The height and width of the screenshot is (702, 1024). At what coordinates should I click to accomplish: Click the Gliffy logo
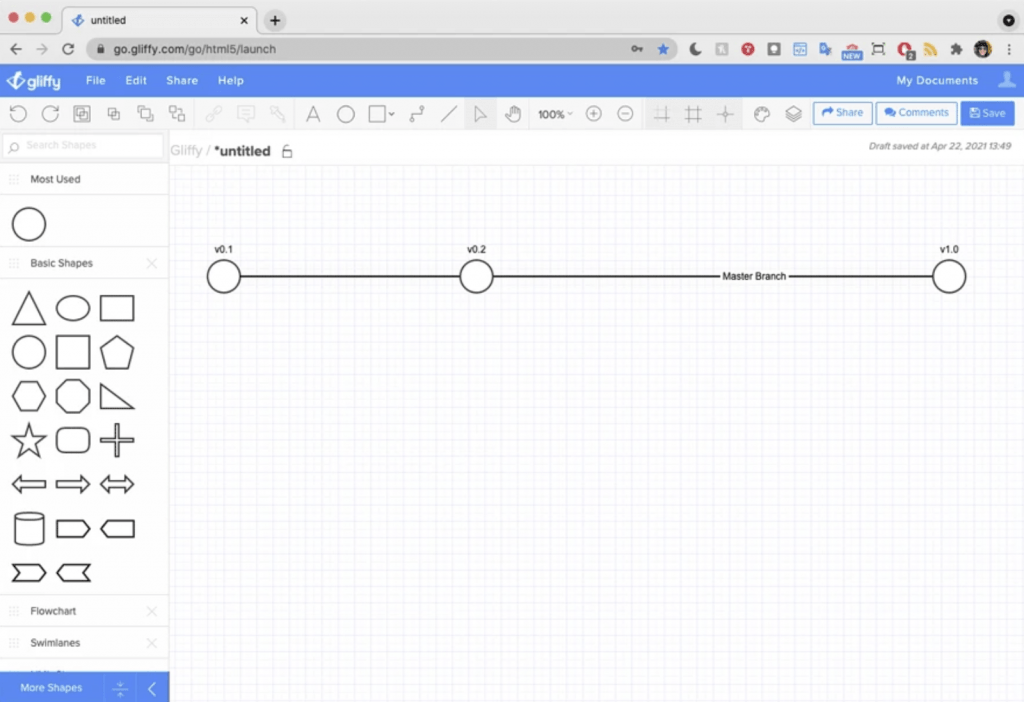(33, 80)
